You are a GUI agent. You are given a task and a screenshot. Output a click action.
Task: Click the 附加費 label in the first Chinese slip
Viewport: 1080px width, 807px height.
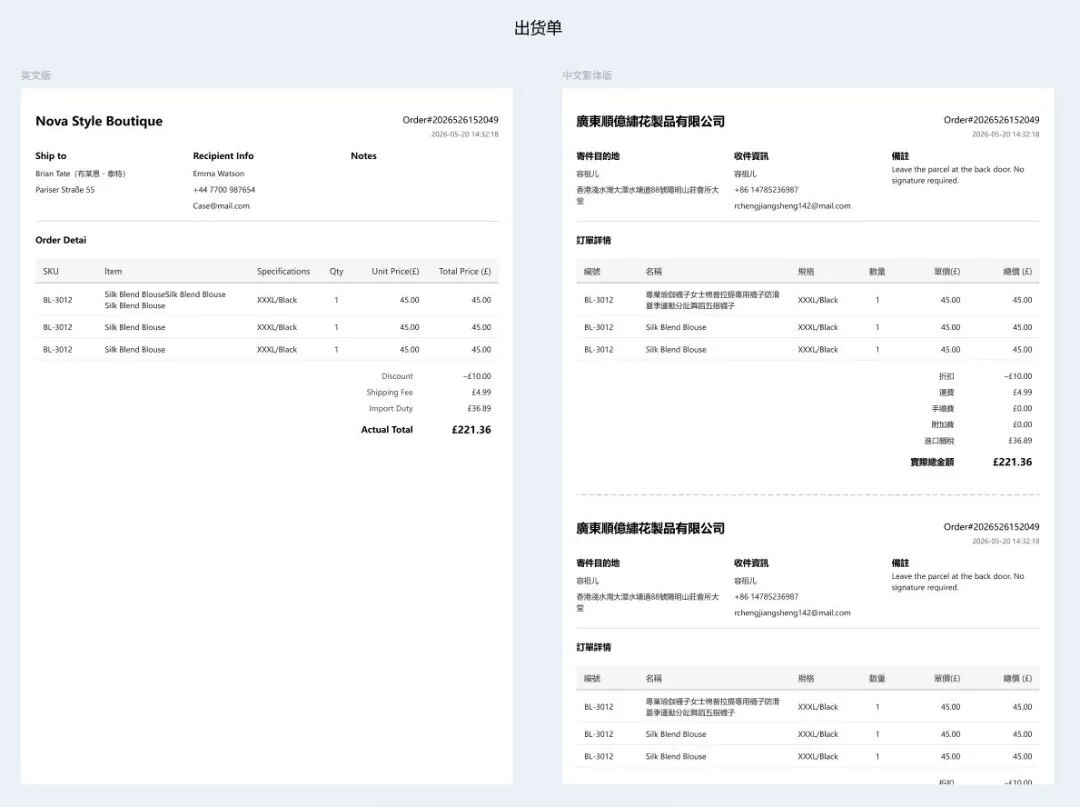943,425
